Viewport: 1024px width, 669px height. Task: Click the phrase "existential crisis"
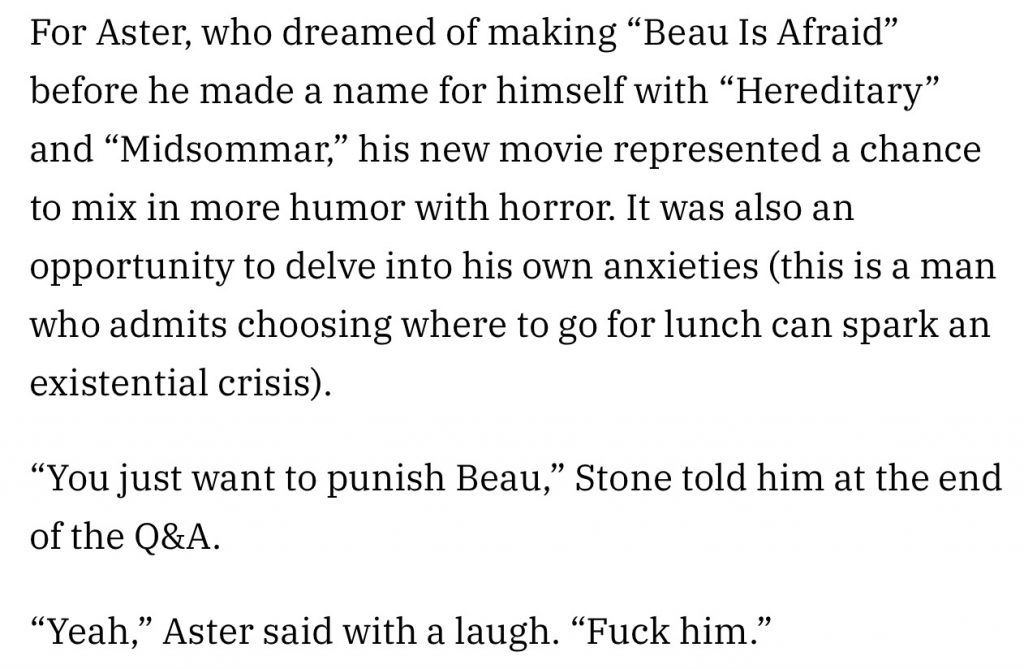click(x=168, y=383)
